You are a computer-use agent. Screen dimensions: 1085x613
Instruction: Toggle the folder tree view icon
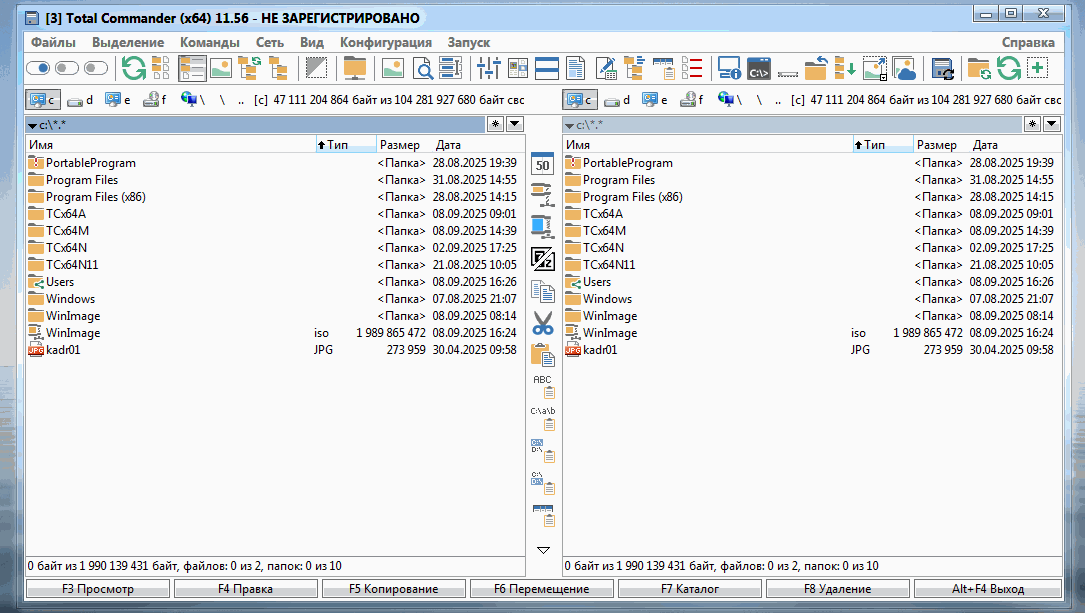click(x=278, y=68)
